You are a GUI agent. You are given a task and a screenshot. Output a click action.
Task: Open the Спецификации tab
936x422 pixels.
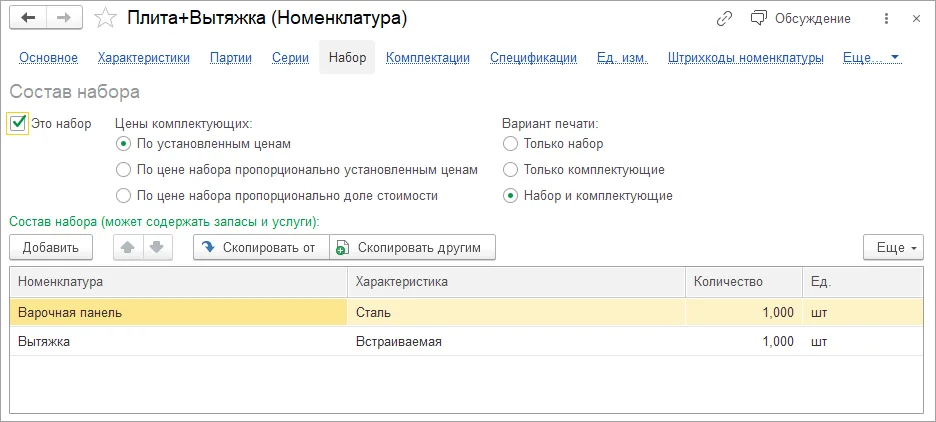(x=534, y=57)
